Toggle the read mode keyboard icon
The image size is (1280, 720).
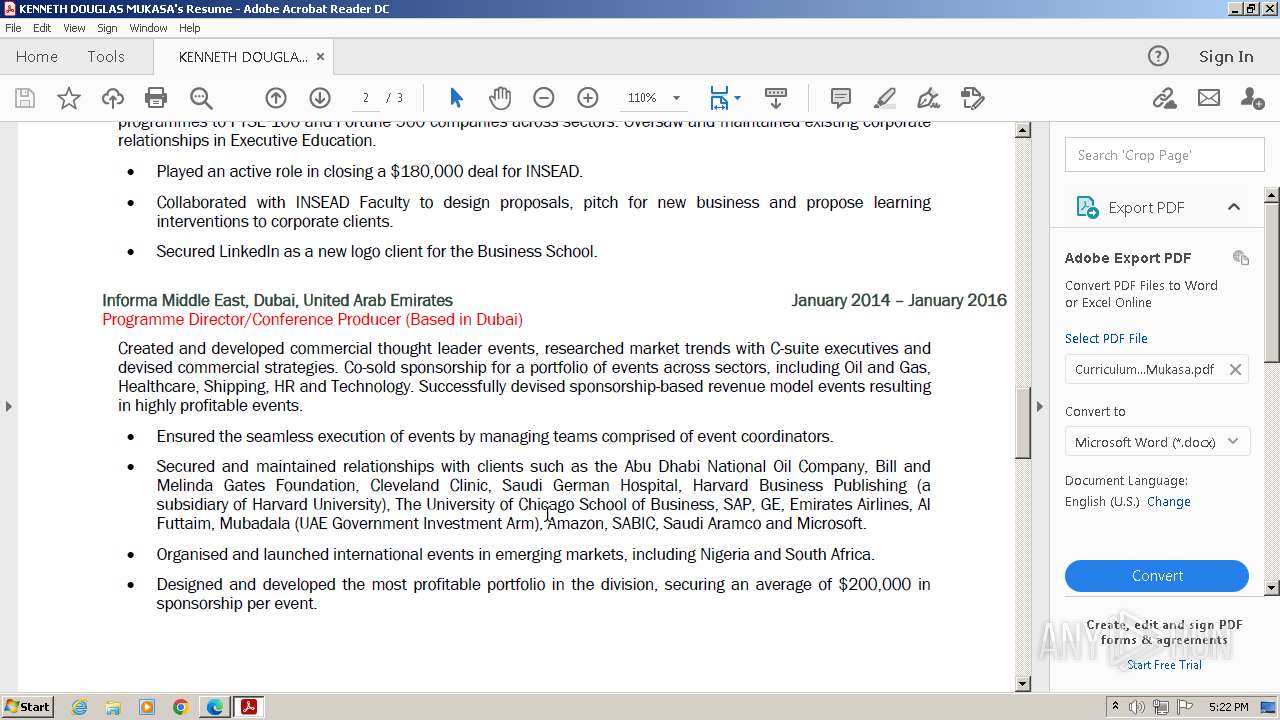[776, 98]
